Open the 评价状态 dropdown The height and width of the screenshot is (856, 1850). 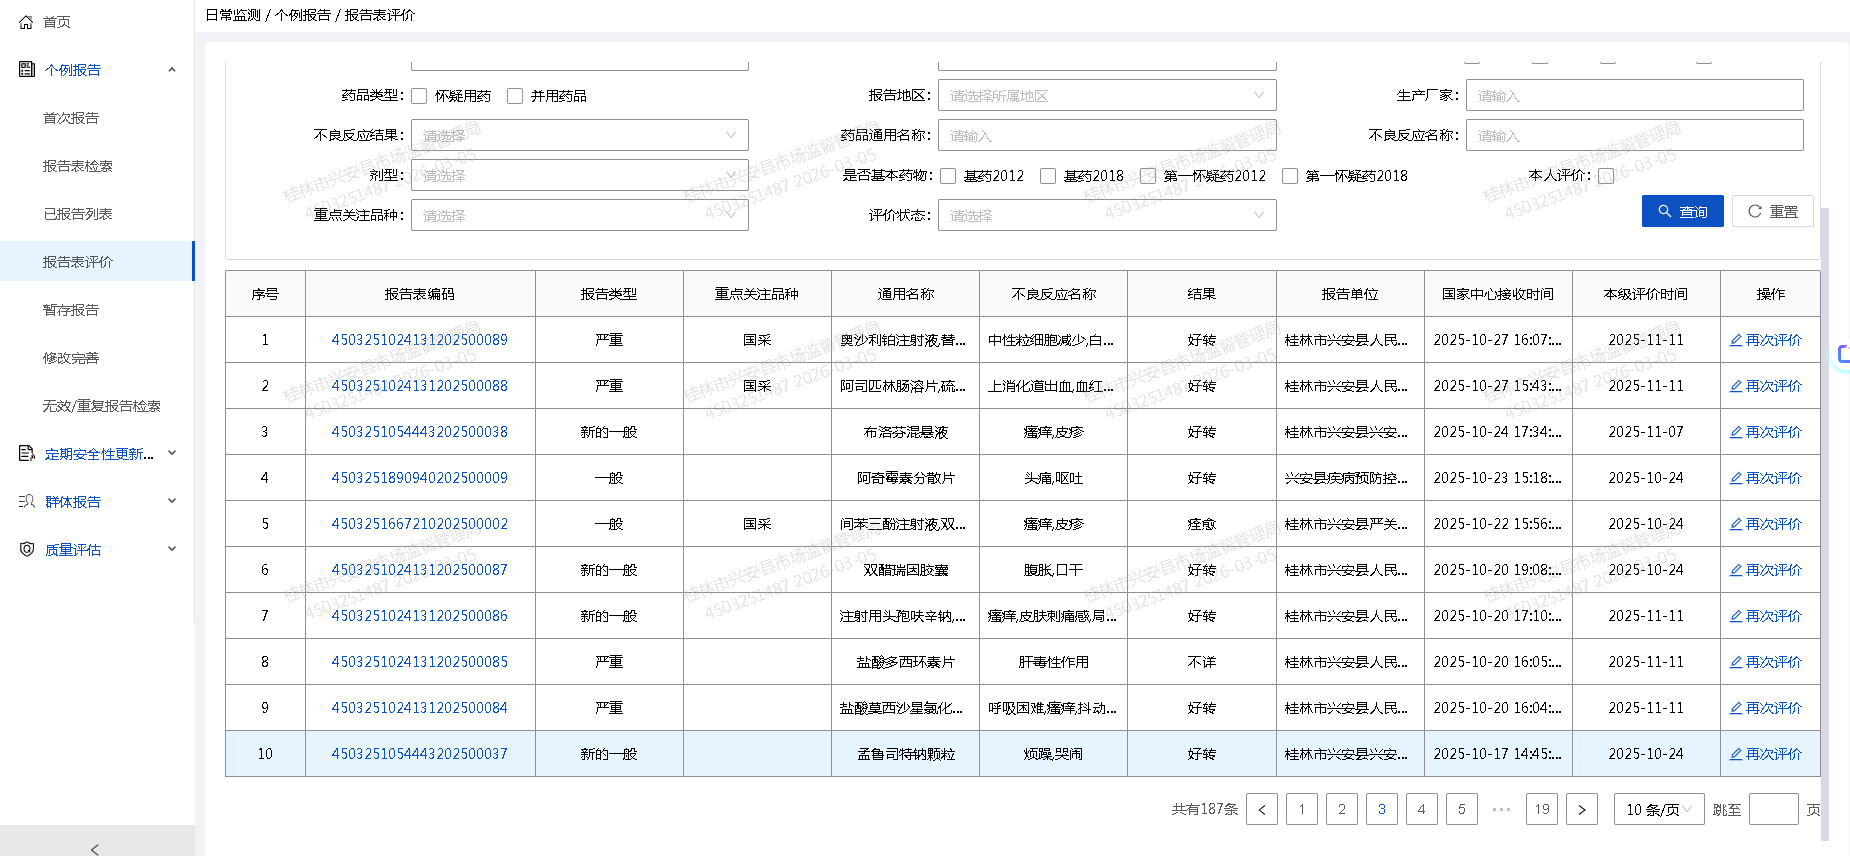[1106, 215]
